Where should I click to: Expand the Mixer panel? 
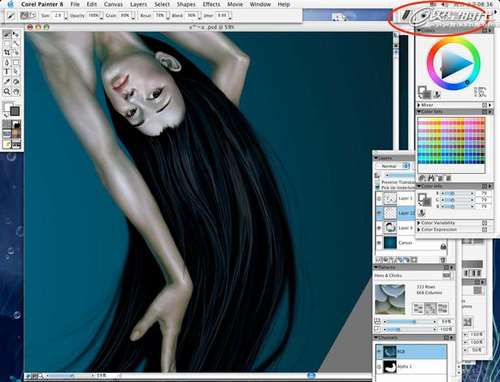pyautogui.click(x=419, y=105)
